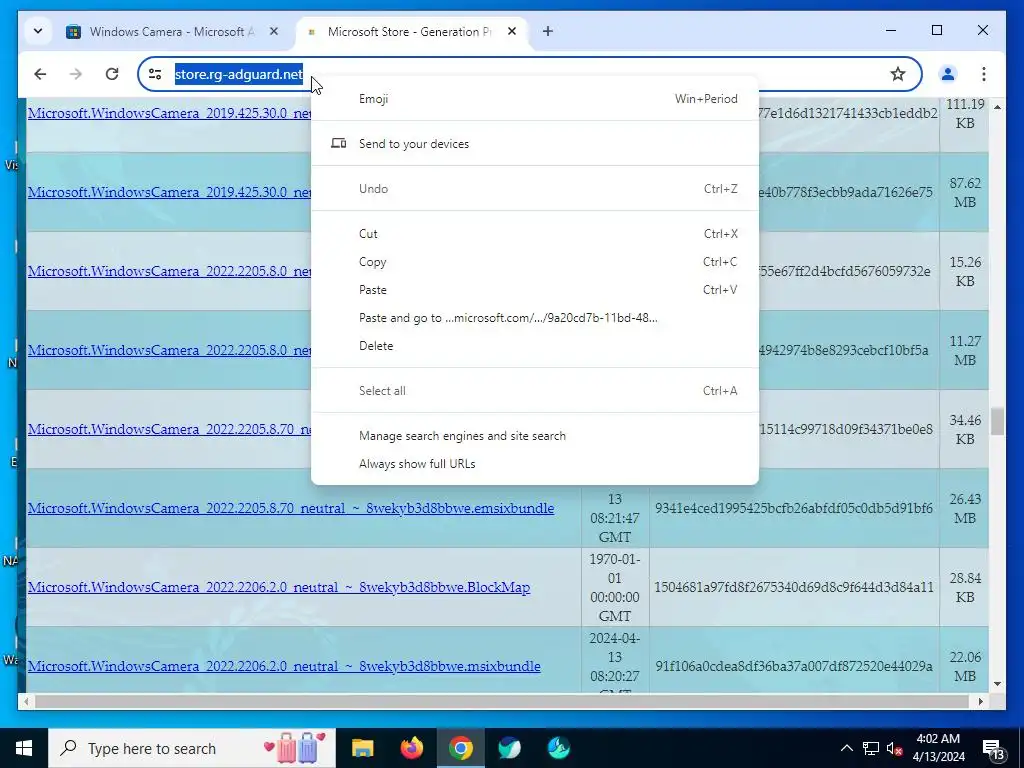Click the 28.84 KB size cell
1024x768 pixels.
[965, 587]
